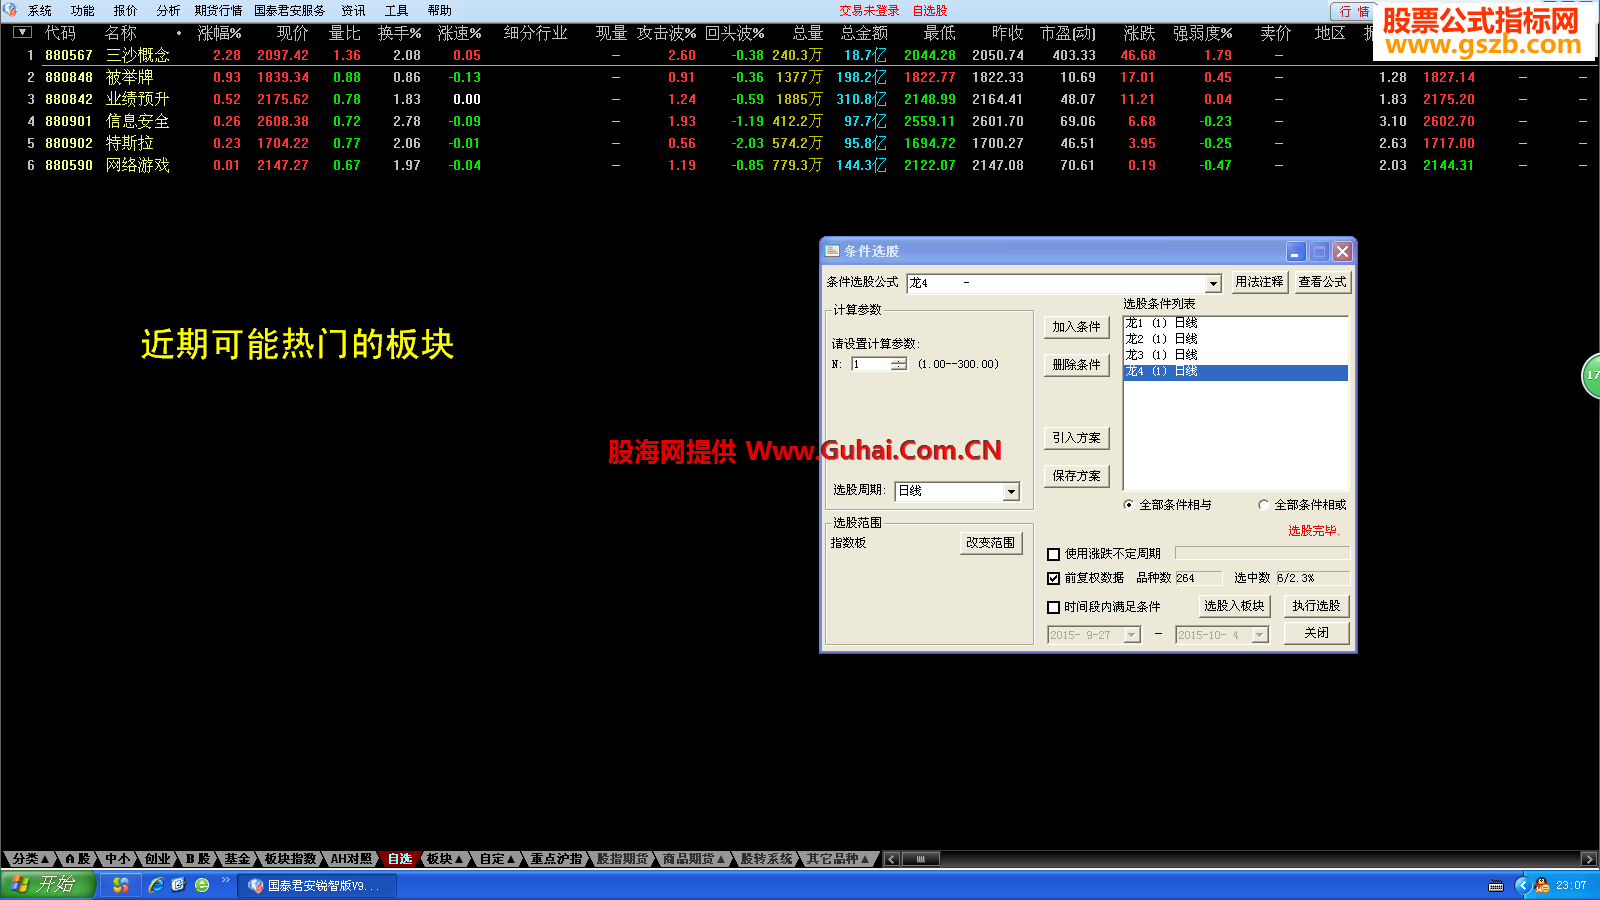Expand the quick launch overflow chevron
The height and width of the screenshot is (900, 1600).
click(x=226, y=881)
